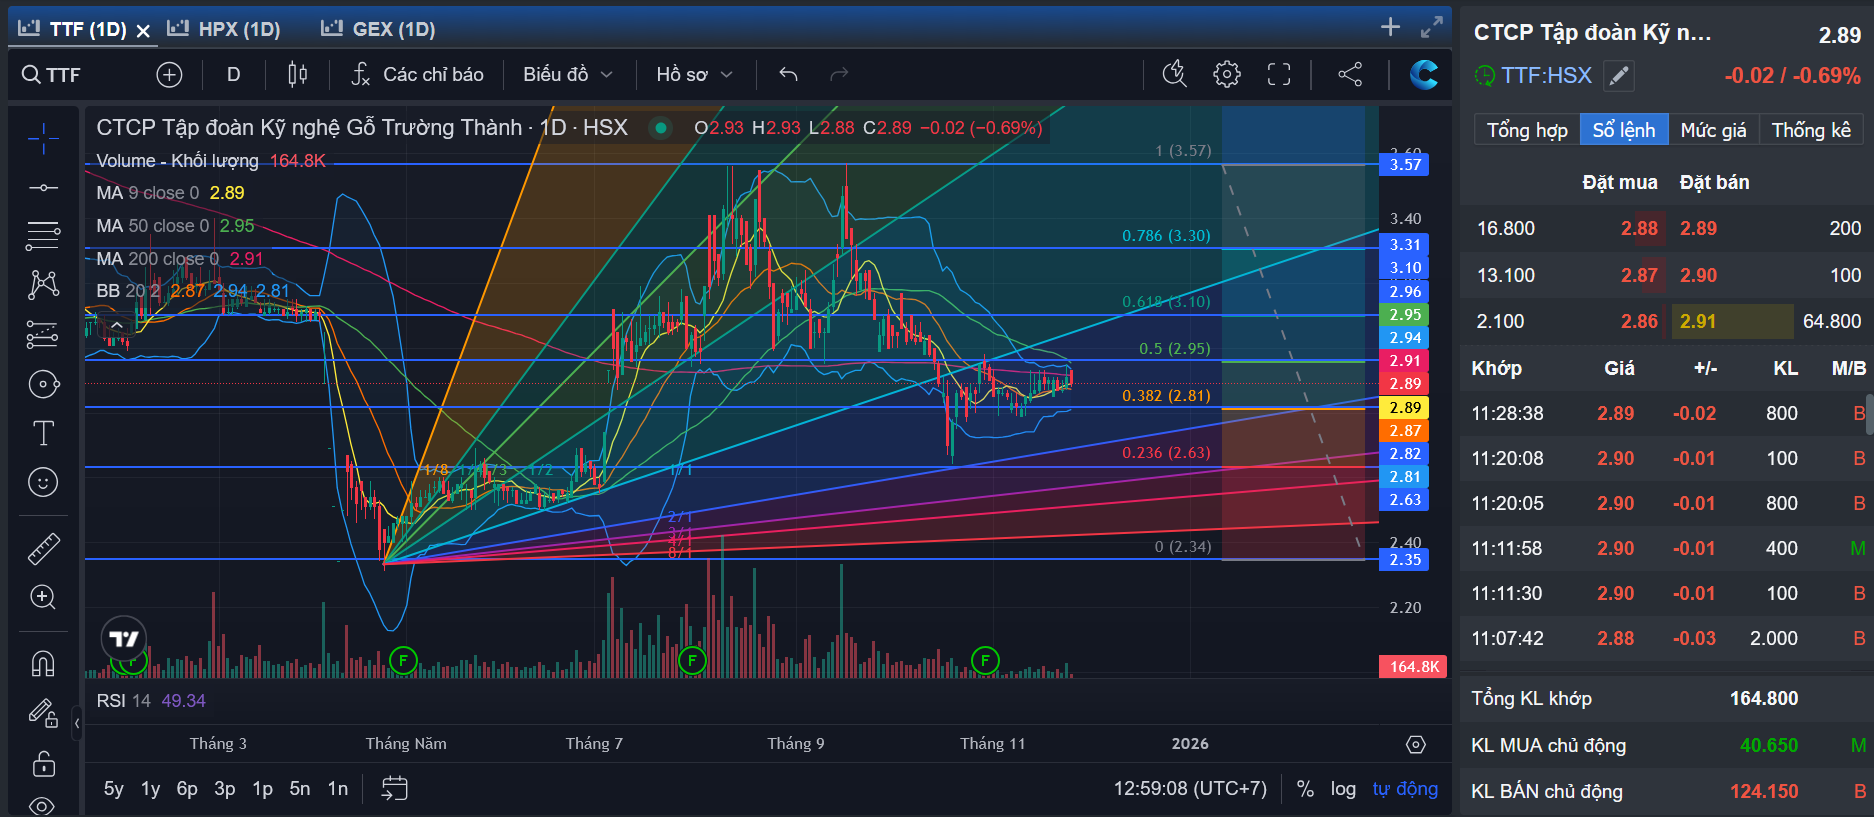Select the Text annotation tool
Viewport: 1874px width, 817px height.
[x=43, y=433]
